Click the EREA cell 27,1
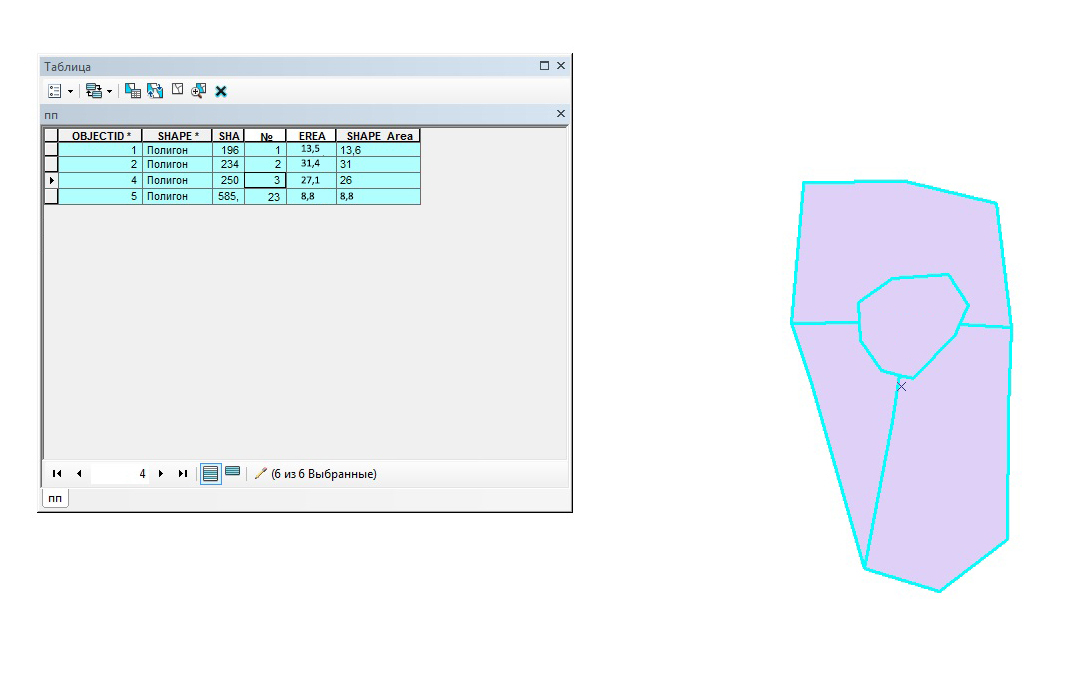1071x676 pixels. (x=311, y=180)
